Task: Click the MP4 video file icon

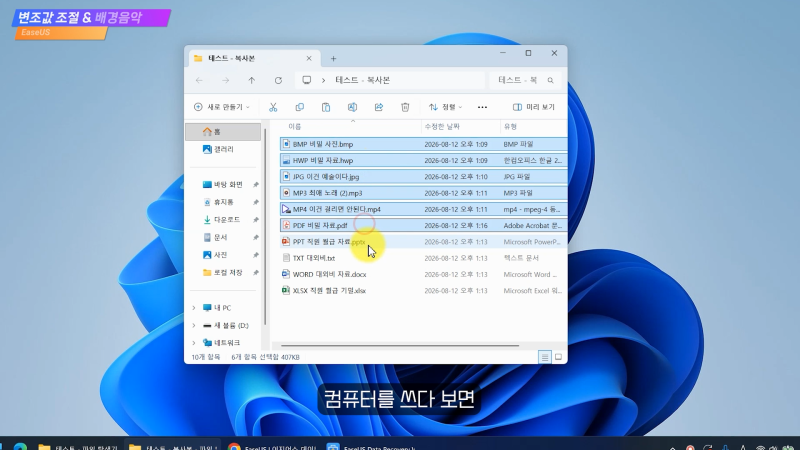Action: click(x=286, y=209)
